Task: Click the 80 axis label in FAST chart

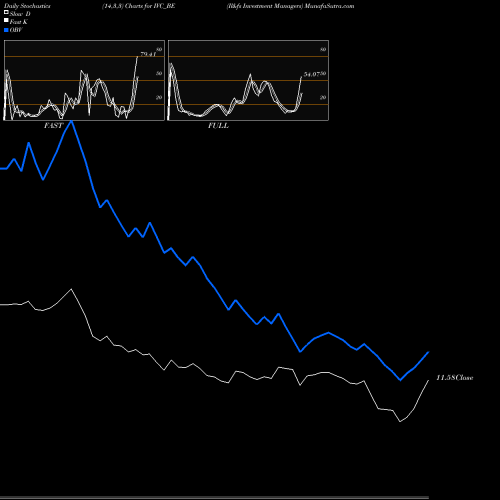Action: [159, 49]
